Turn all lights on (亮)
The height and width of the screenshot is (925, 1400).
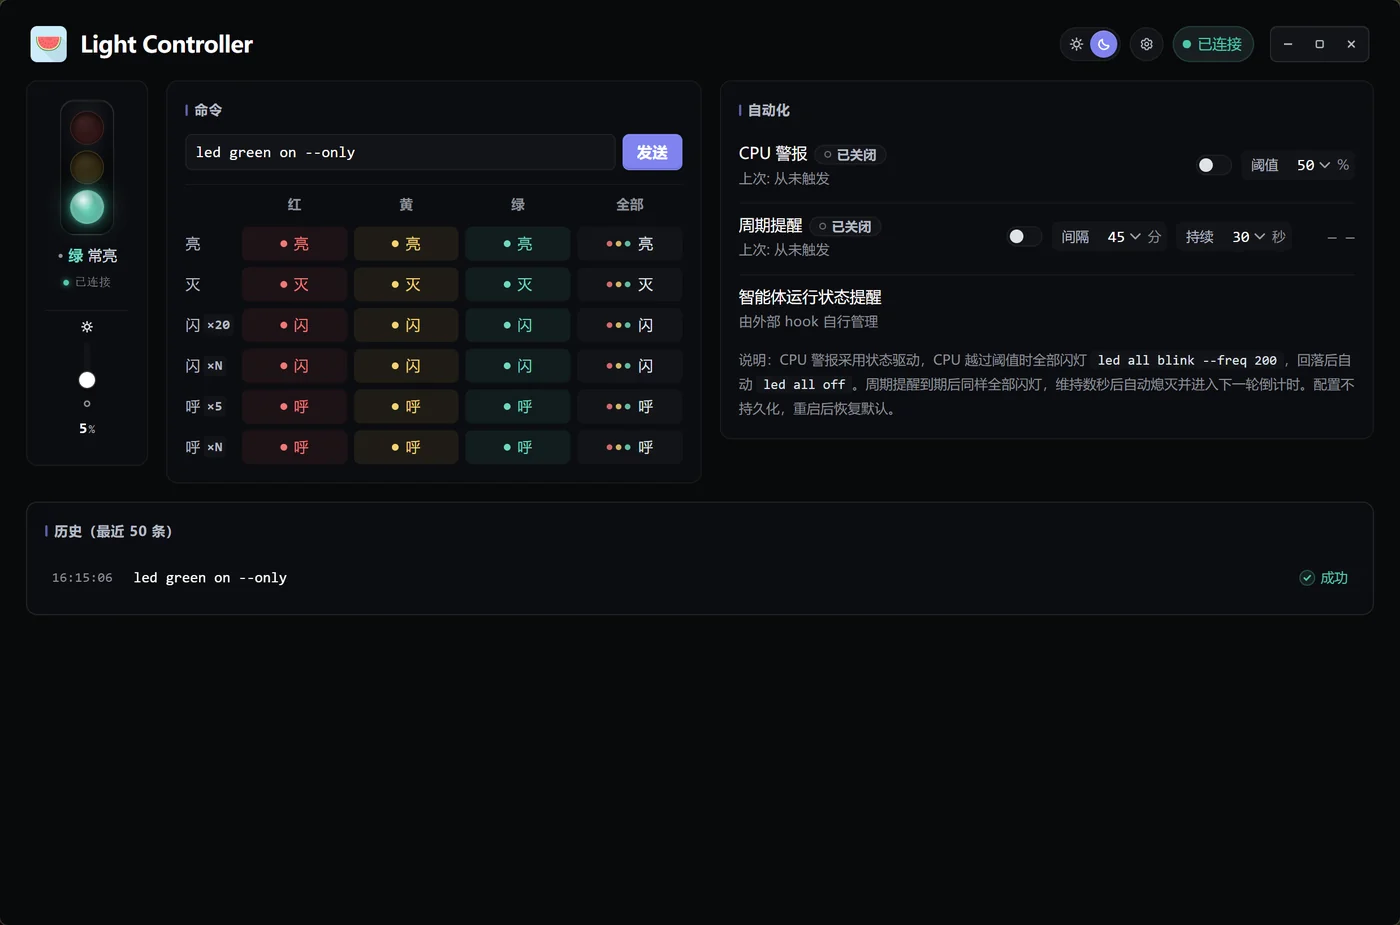pos(630,244)
